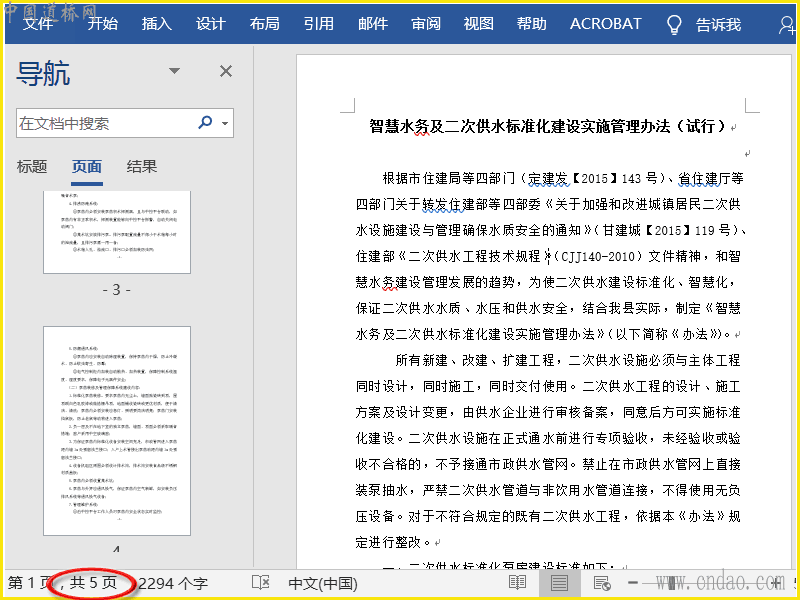This screenshot has width=800, height=600.
Task: Open the 文件 menu
Action: pos(38,23)
